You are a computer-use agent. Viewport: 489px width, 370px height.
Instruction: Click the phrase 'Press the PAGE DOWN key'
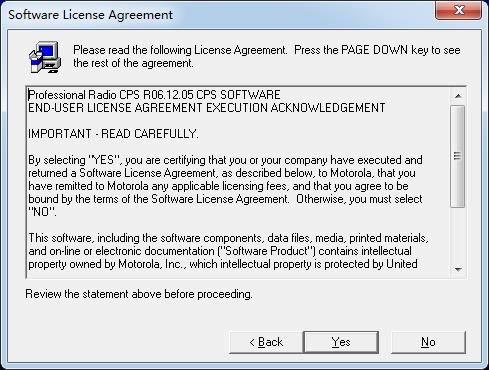(361, 50)
